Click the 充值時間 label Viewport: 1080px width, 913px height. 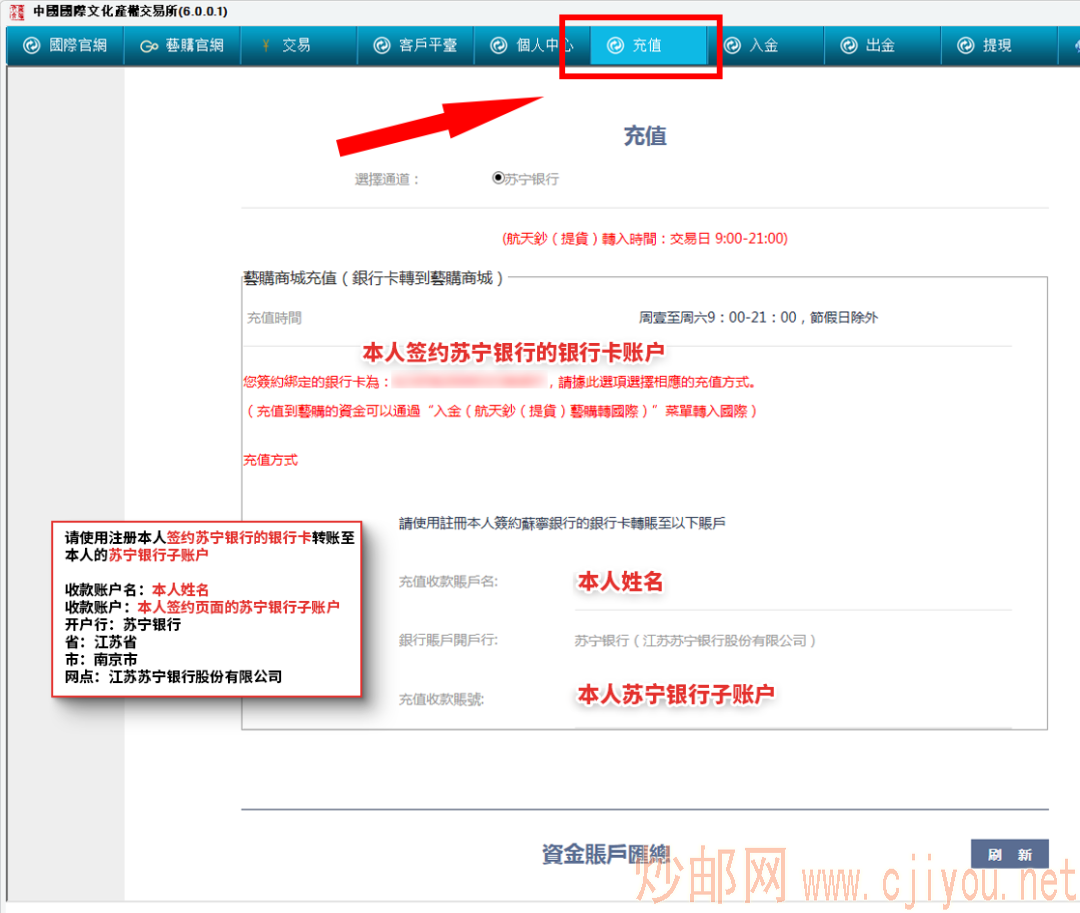[274, 317]
